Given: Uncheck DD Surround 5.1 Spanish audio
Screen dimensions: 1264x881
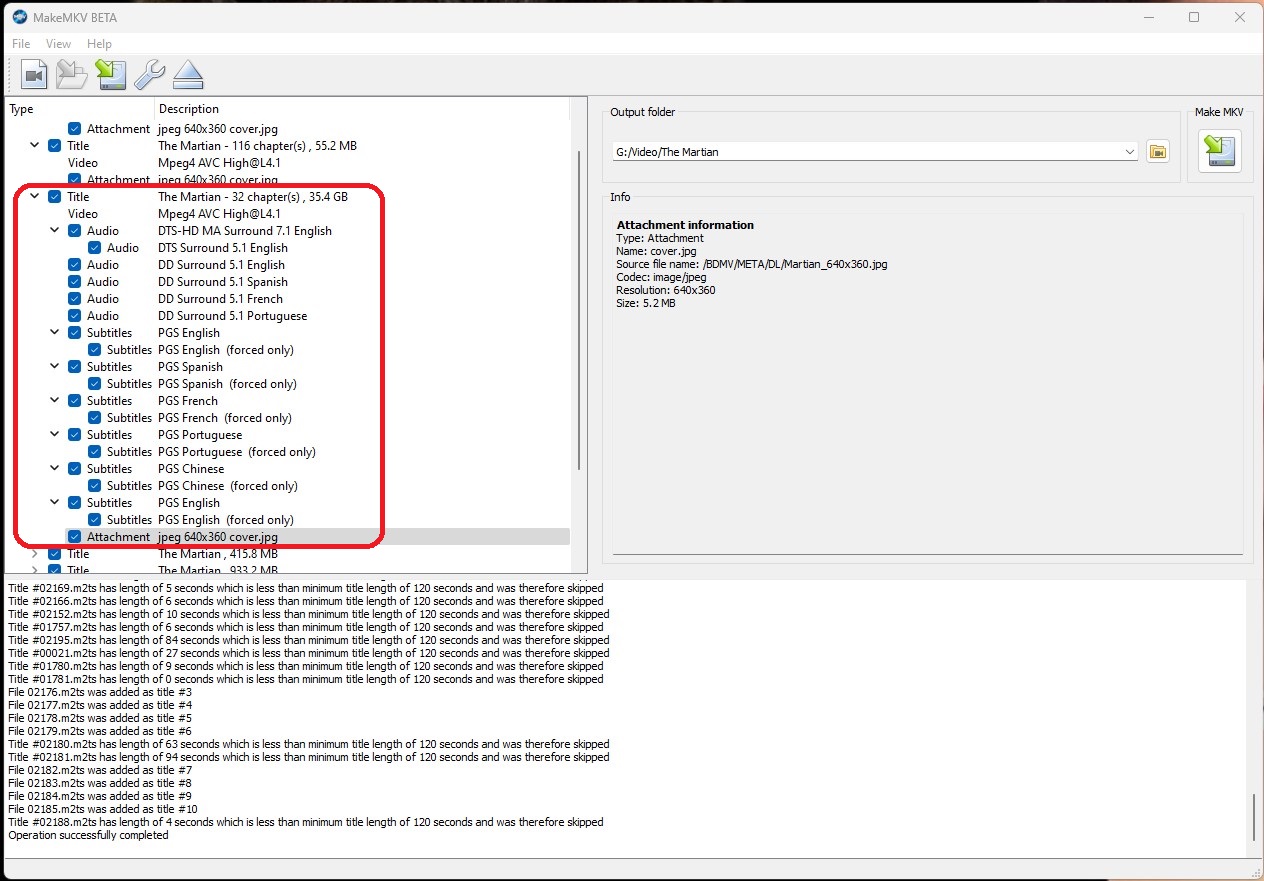Looking at the screenshot, I should [75, 282].
